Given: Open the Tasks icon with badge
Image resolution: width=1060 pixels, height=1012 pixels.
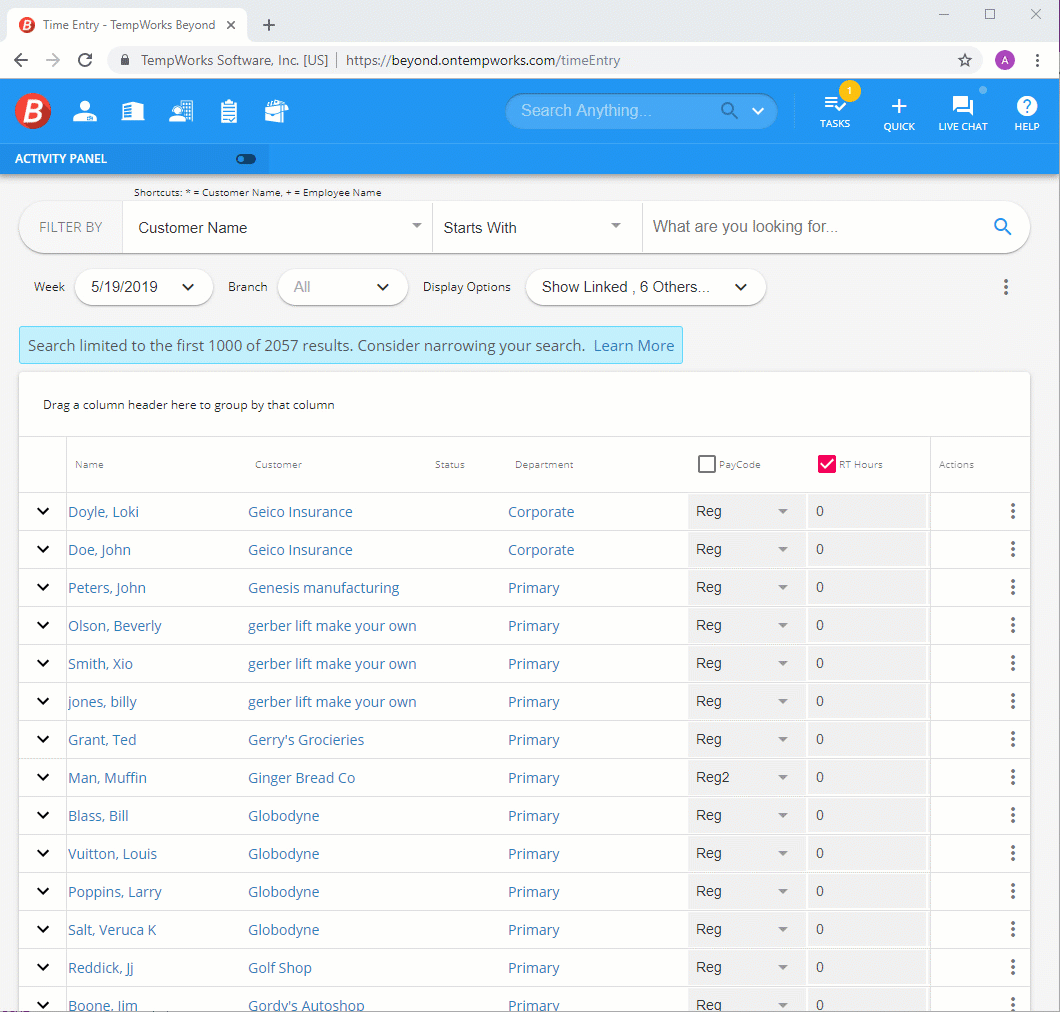Looking at the screenshot, I should pos(835,112).
